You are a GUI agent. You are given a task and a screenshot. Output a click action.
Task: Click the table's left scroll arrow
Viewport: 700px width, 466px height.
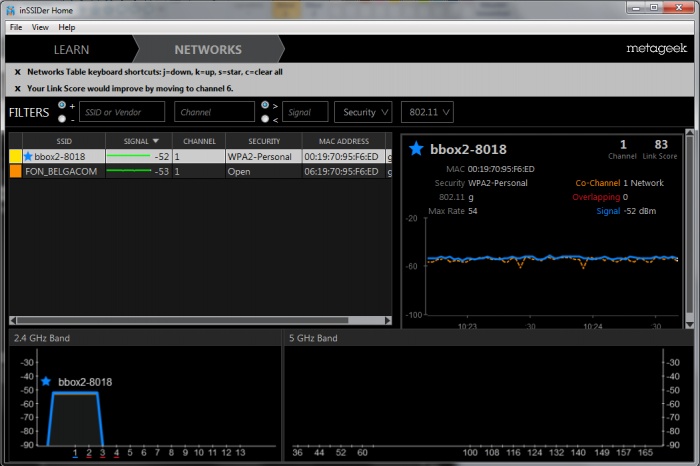pyautogui.click(x=13, y=320)
